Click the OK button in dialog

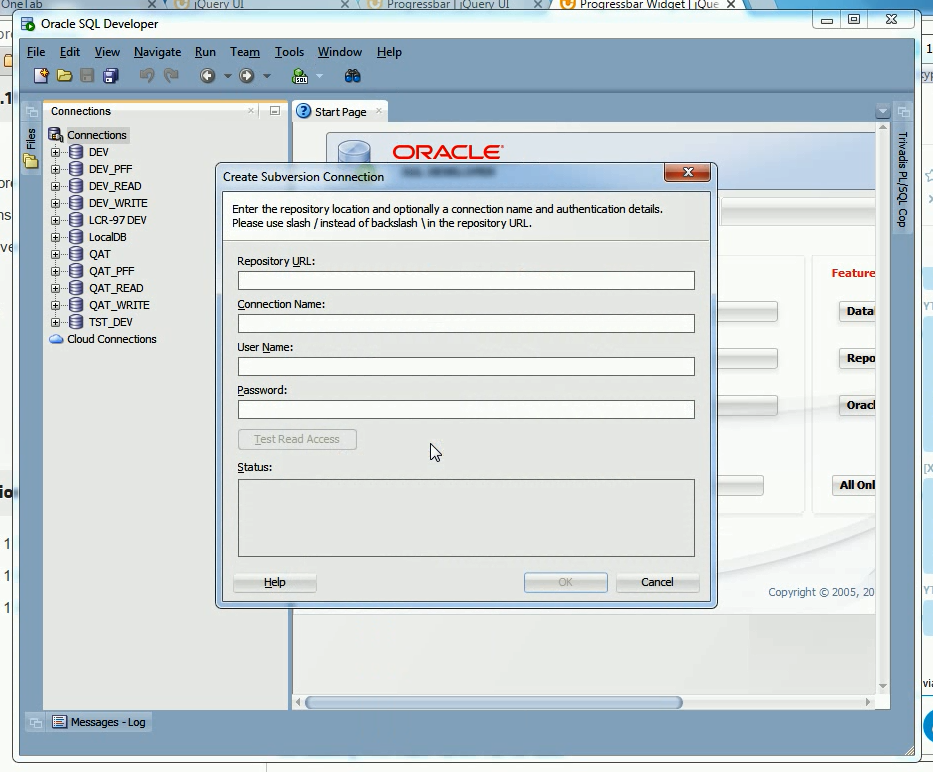point(565,582)
